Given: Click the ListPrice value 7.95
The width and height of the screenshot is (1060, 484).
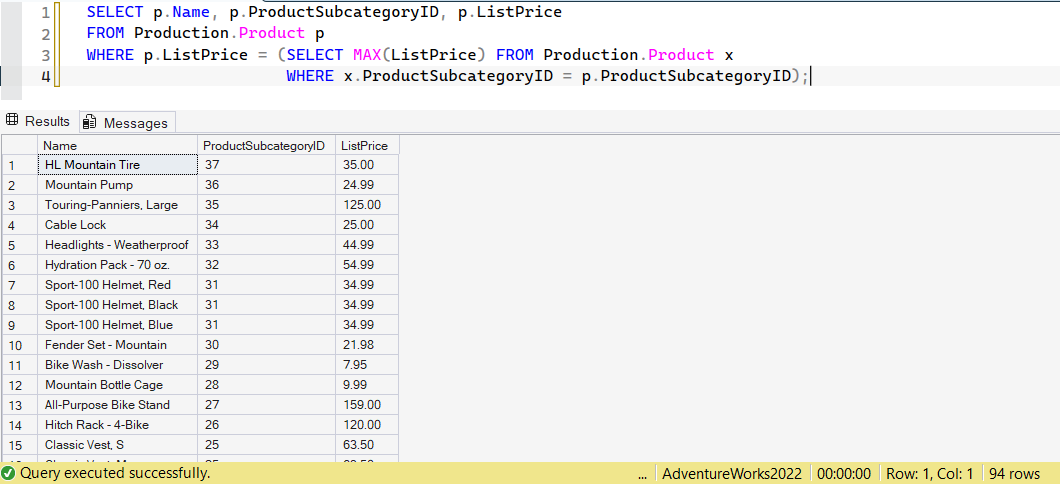Looking at the screenshot, I should pos(367,365).
